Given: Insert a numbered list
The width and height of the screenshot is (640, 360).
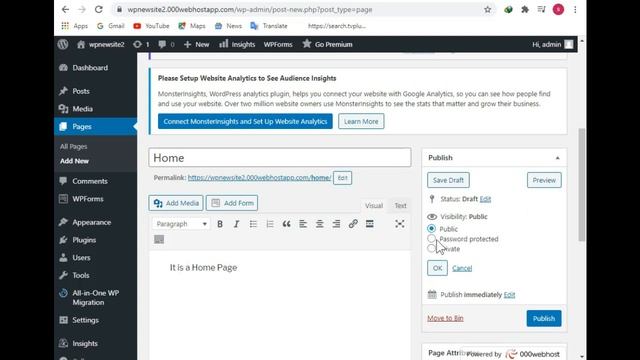Looking at the screenshot, I should [270, 224].
